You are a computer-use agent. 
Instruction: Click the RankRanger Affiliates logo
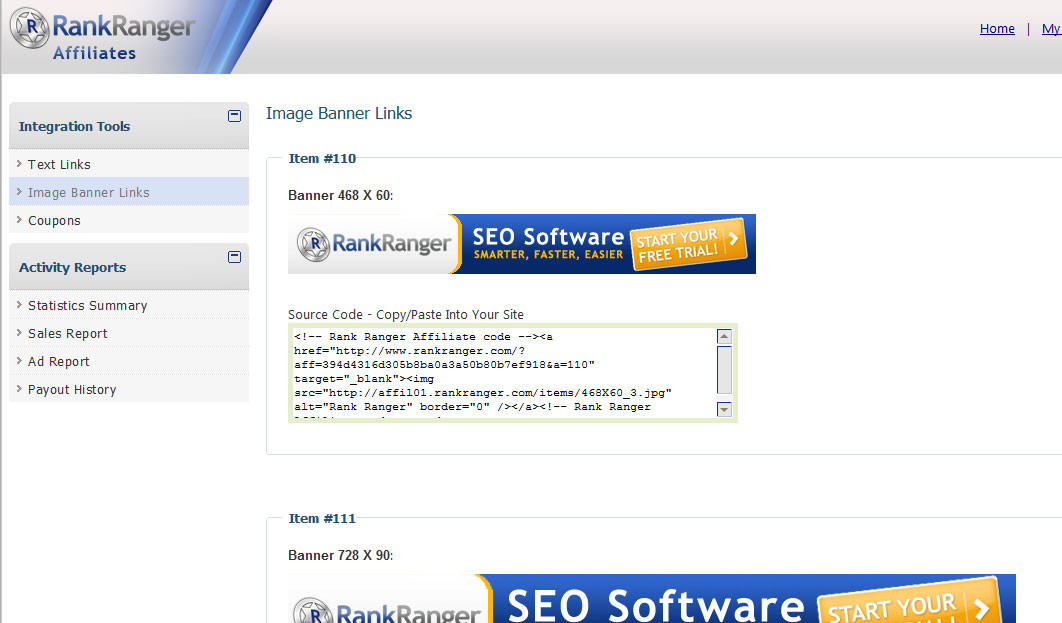(x=102, y=35)
